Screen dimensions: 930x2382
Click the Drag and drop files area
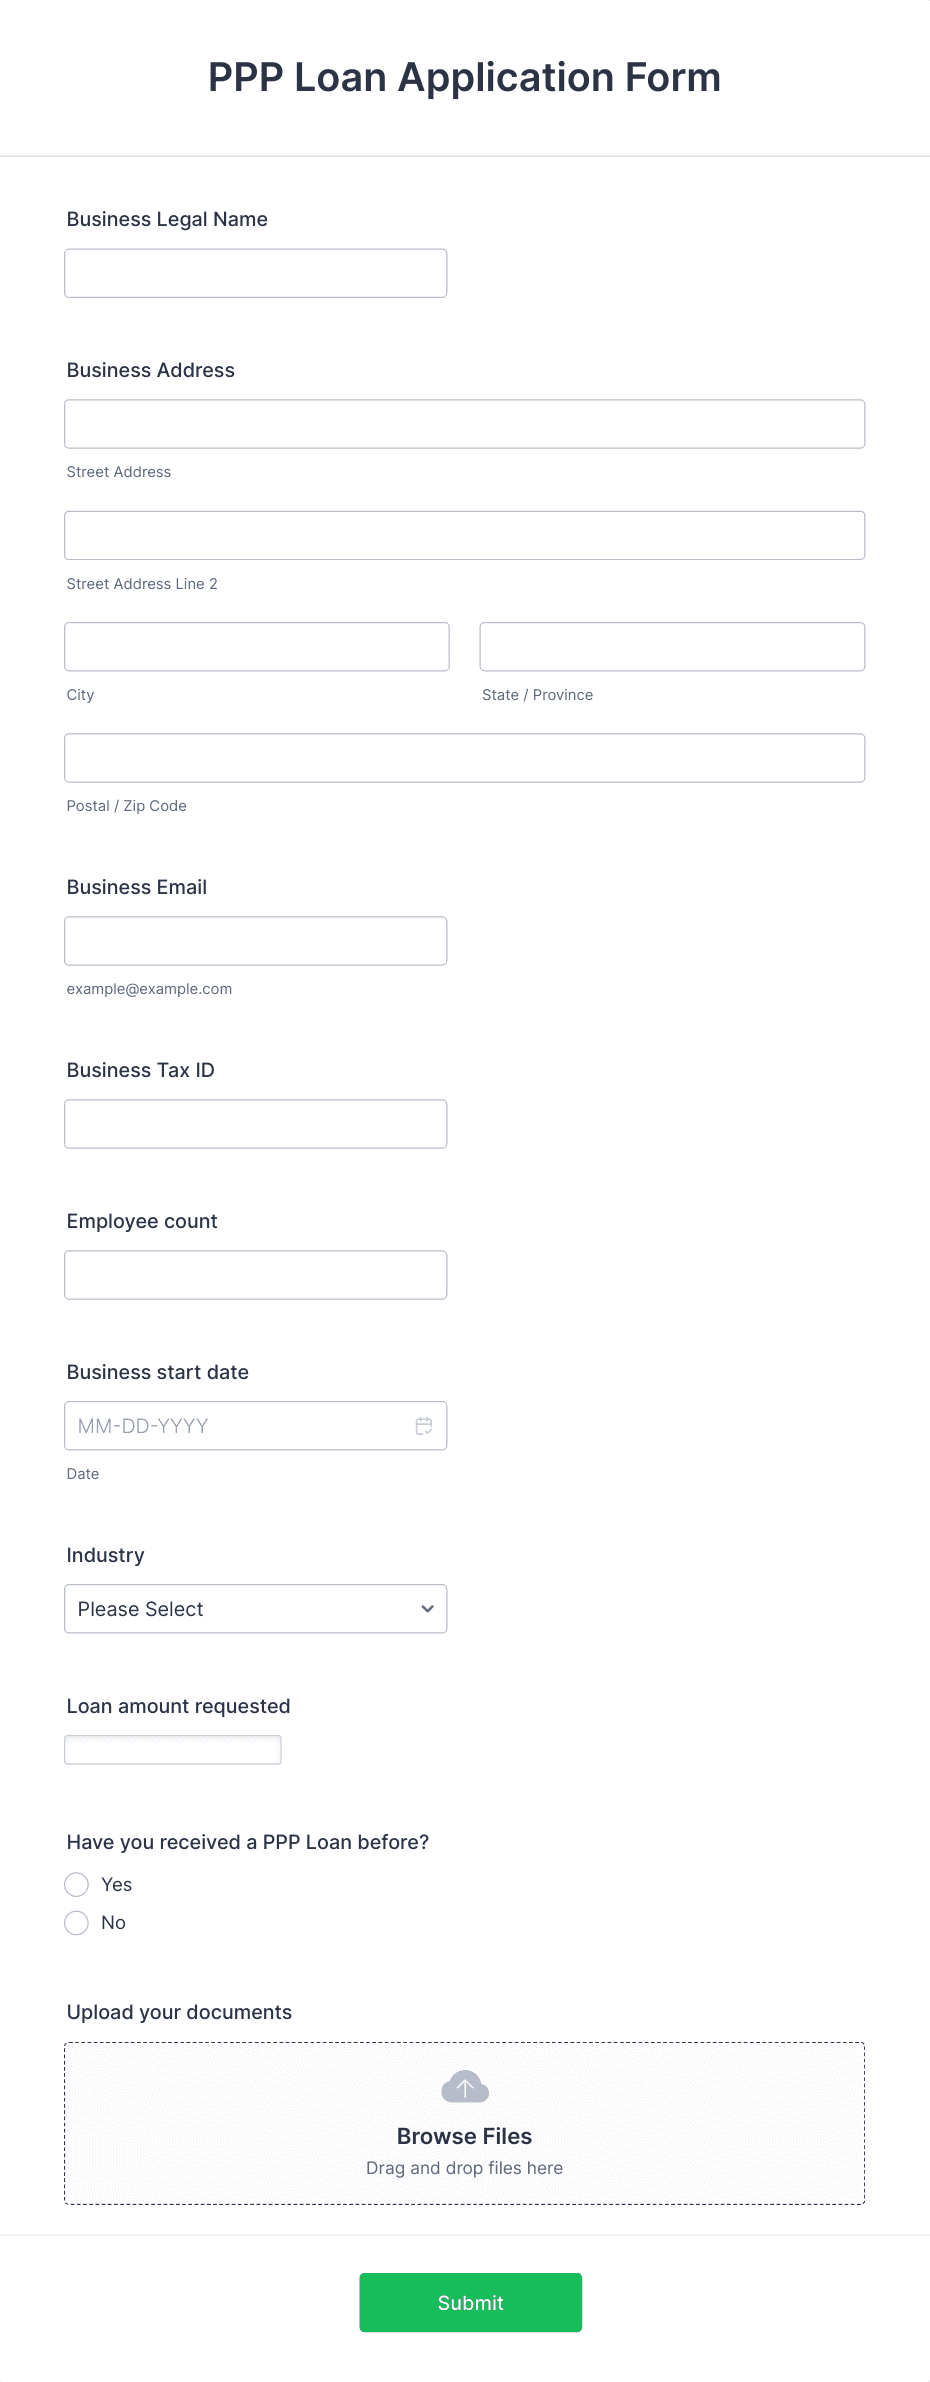click(x=465, y=2123)
